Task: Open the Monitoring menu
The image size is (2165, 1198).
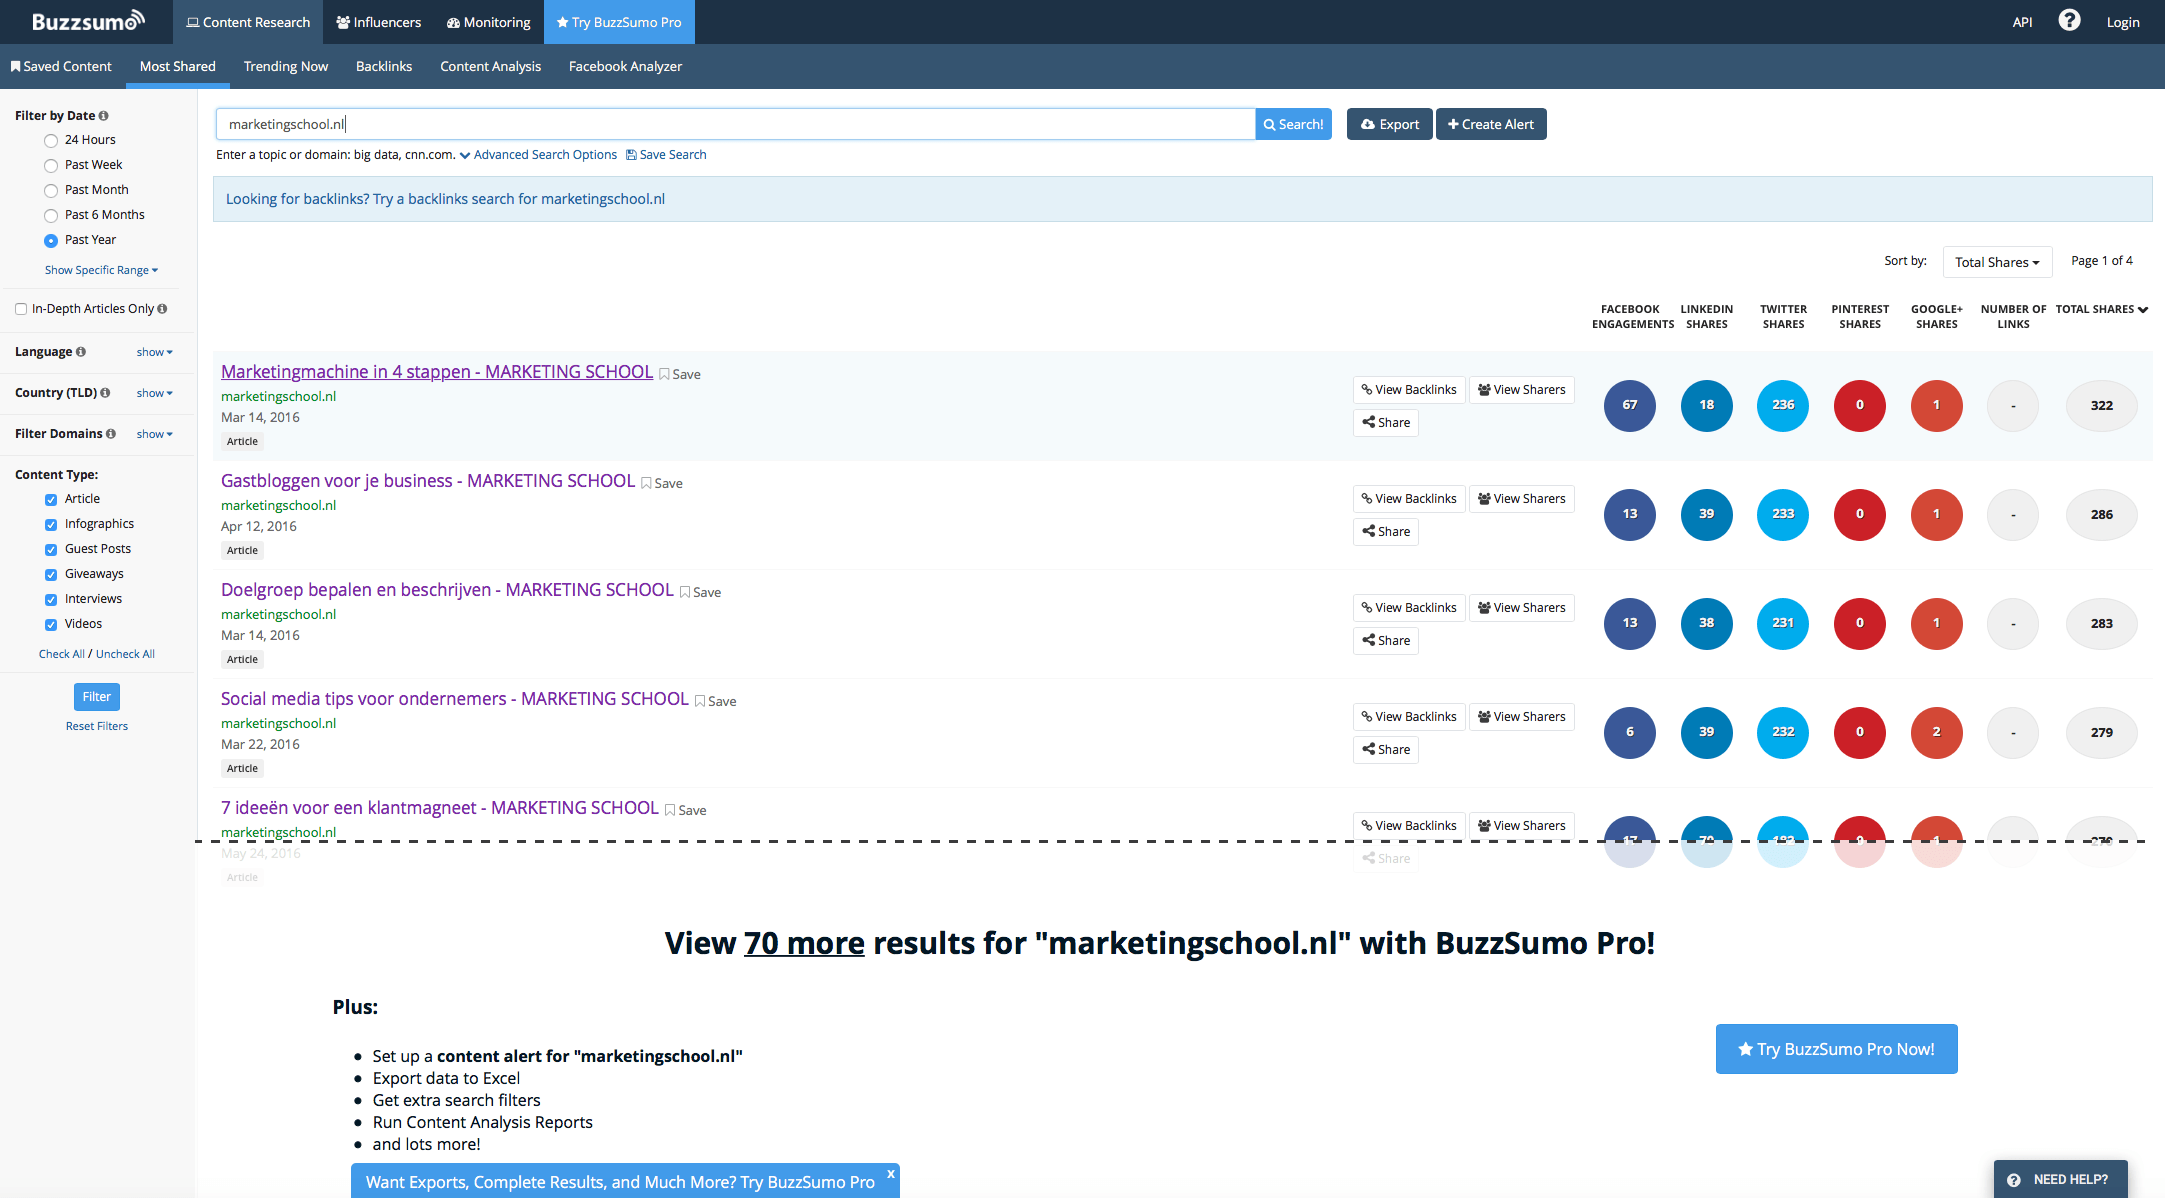Action: 489,22
